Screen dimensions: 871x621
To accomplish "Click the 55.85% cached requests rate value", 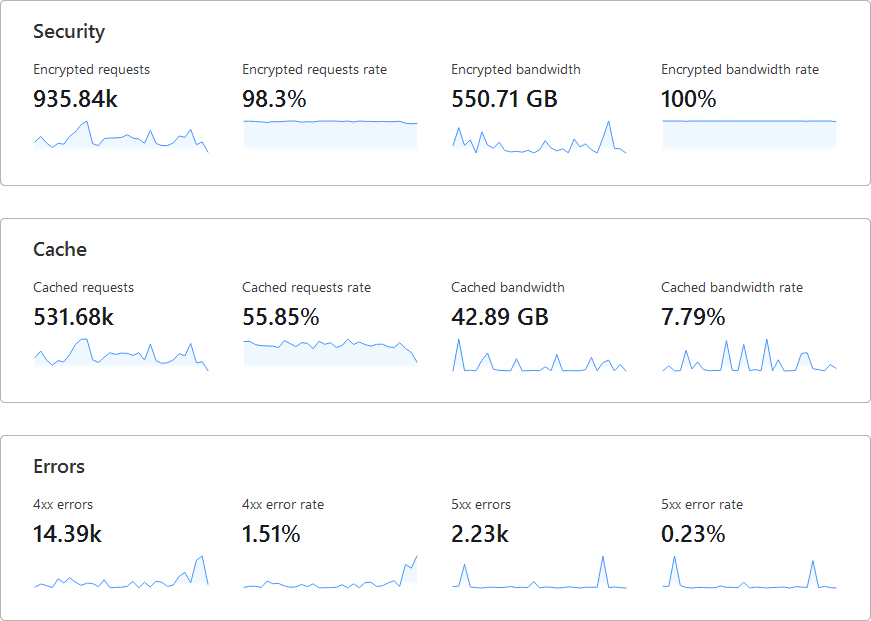I will (281, 318).
